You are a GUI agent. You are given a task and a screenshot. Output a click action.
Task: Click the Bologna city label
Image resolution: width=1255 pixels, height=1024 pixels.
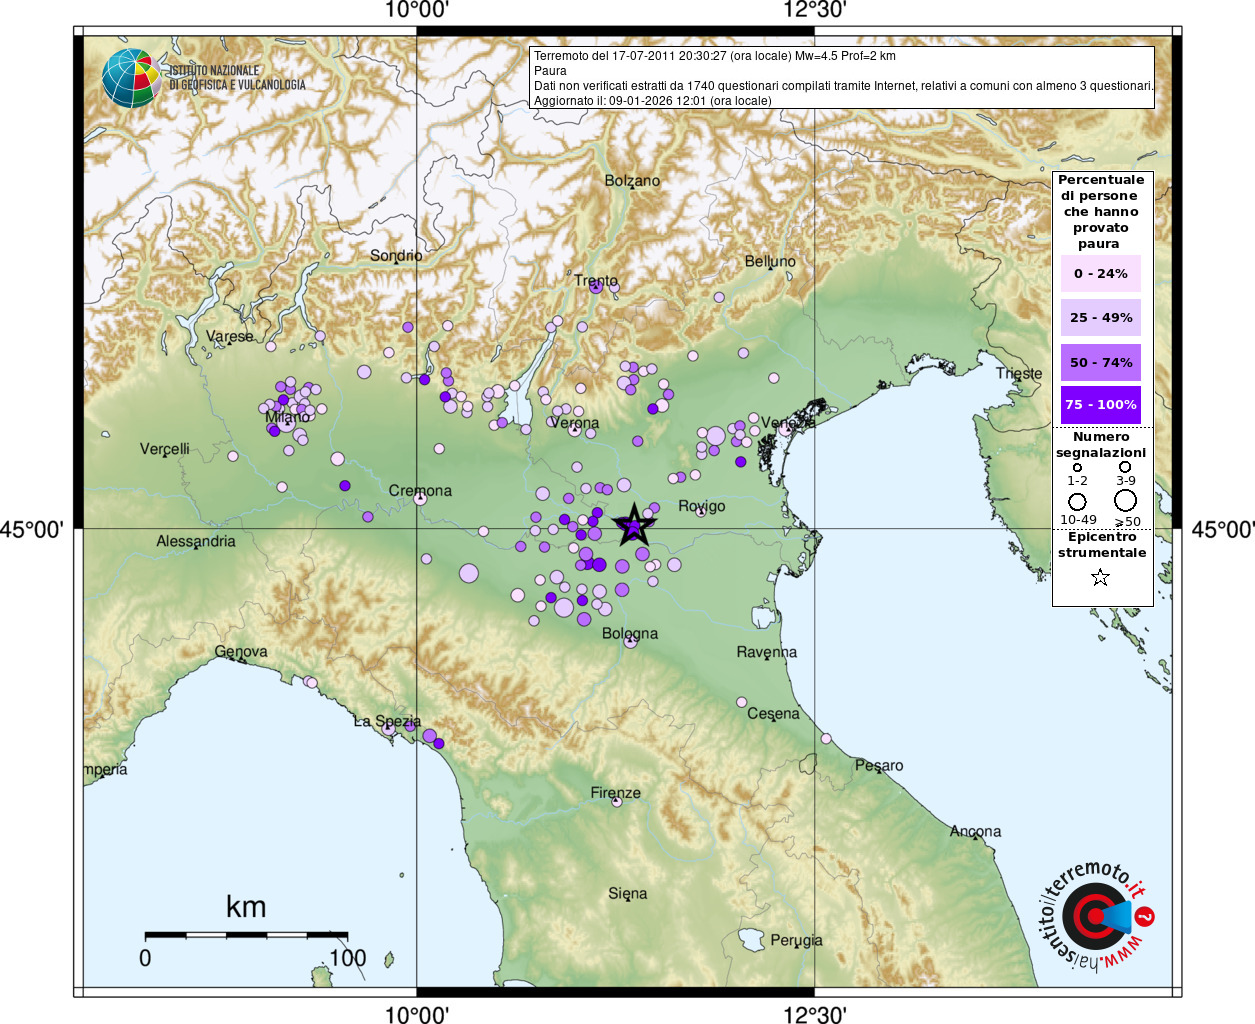tap(630, 634)
